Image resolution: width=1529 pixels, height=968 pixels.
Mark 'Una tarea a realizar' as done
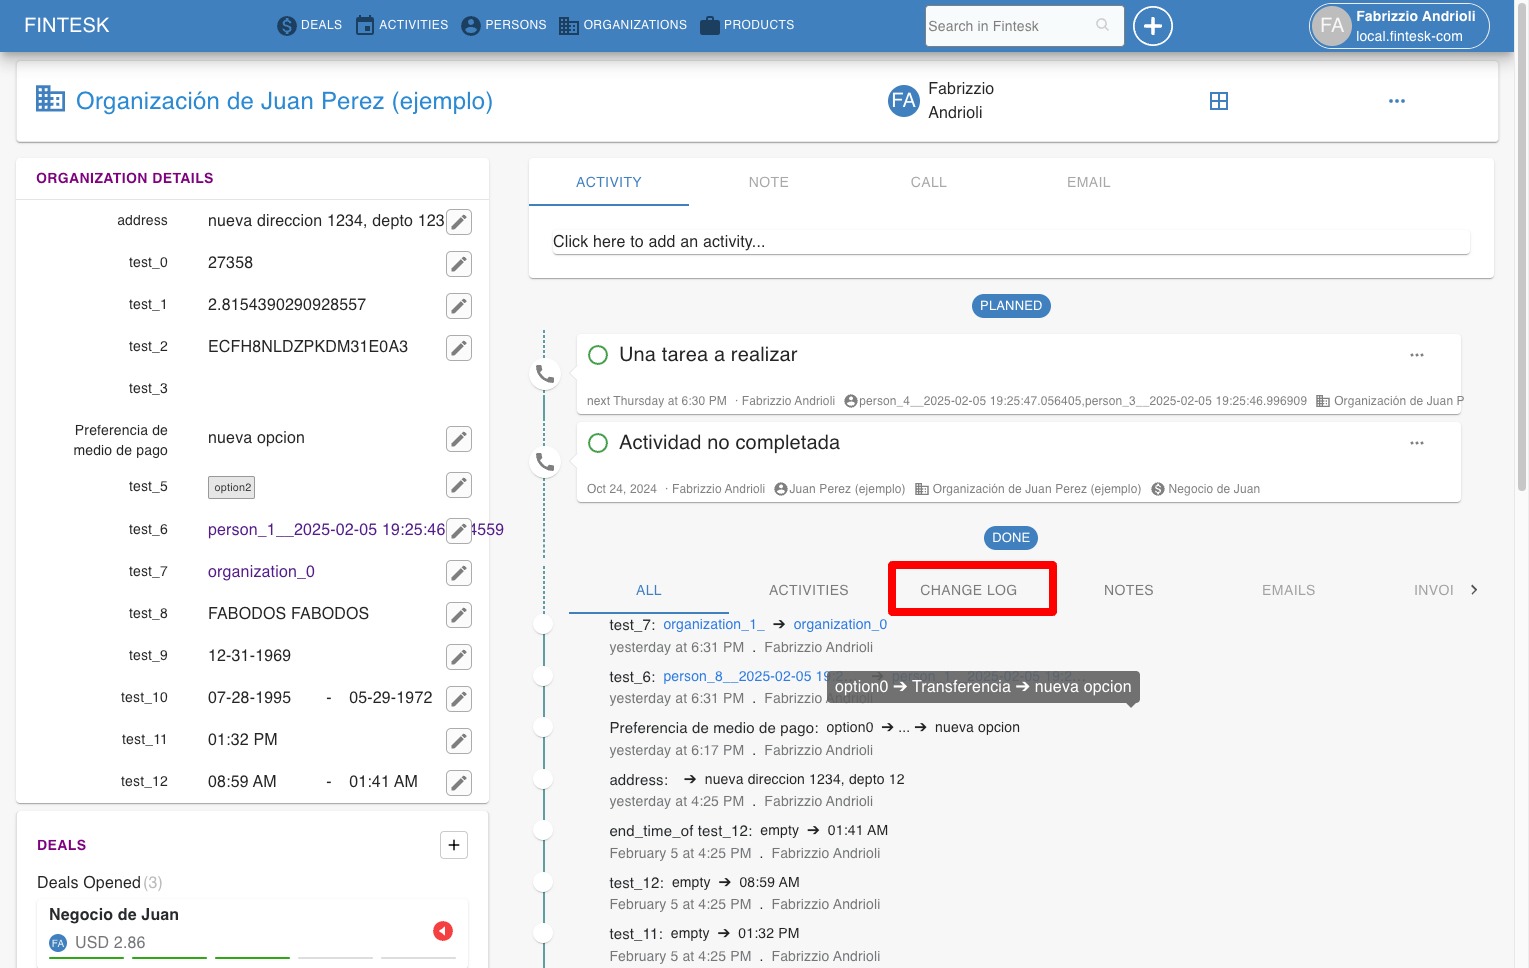coord(598,355)
